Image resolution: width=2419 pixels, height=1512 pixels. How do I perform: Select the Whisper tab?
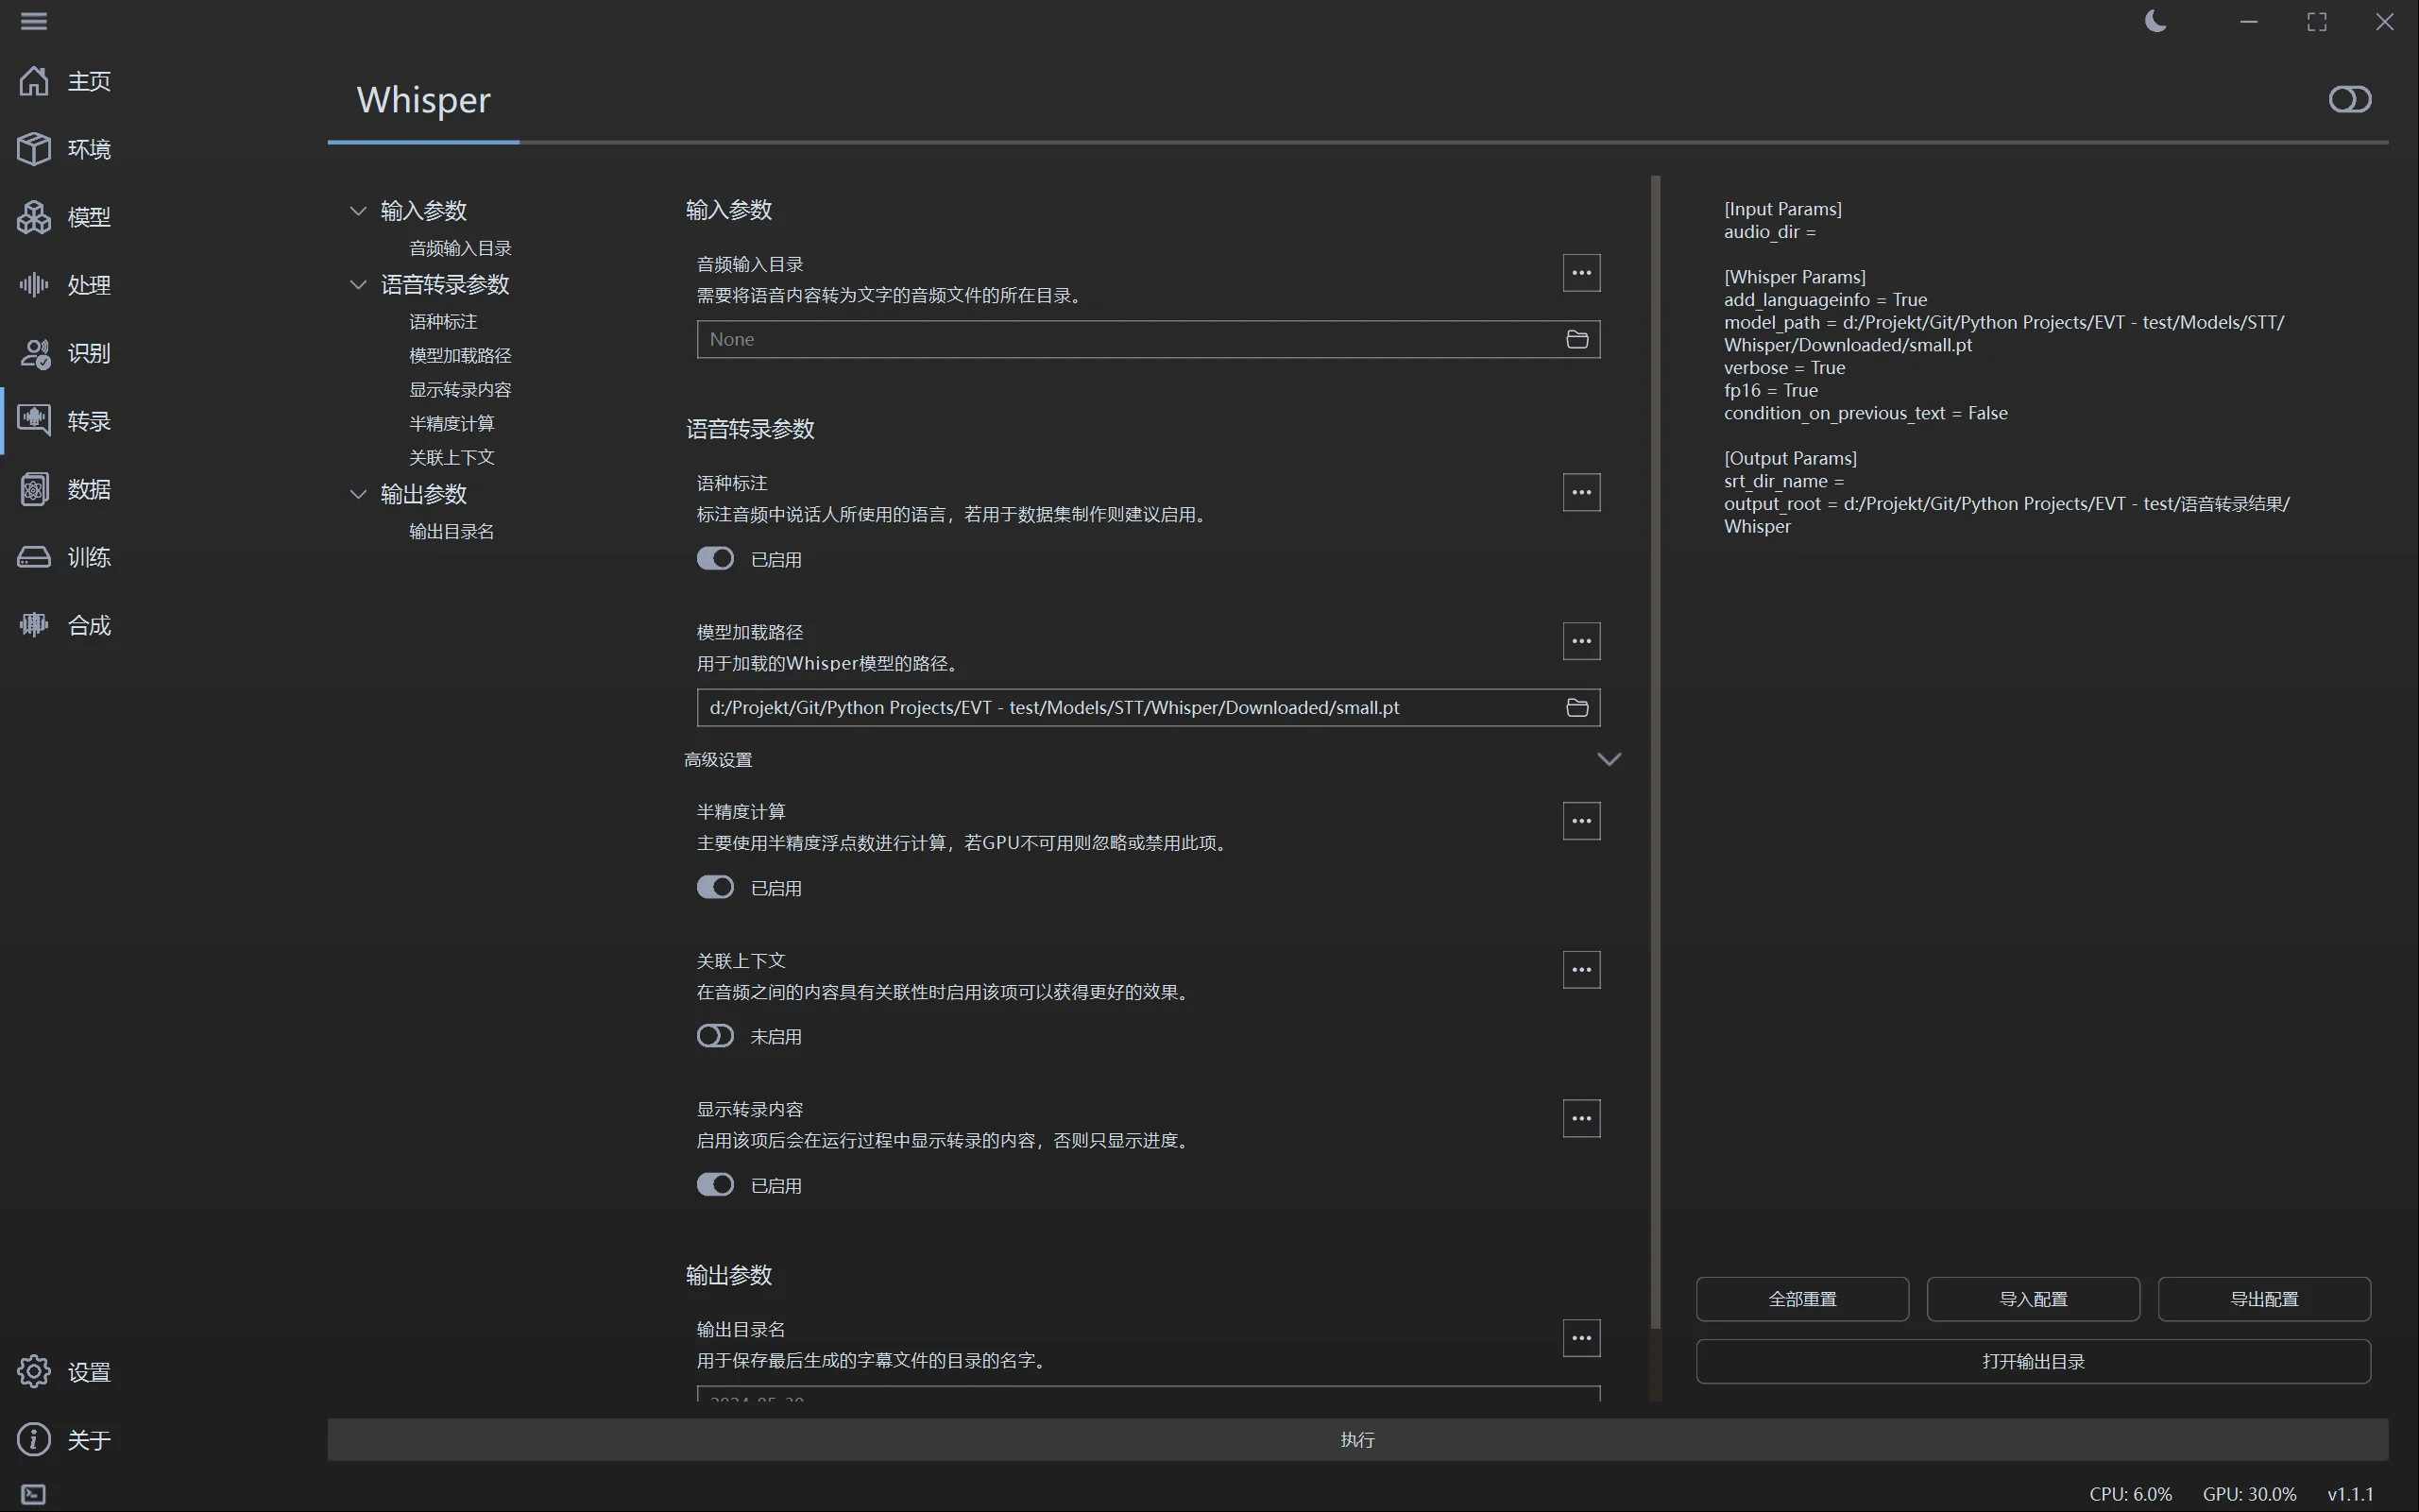pos(424,100)
